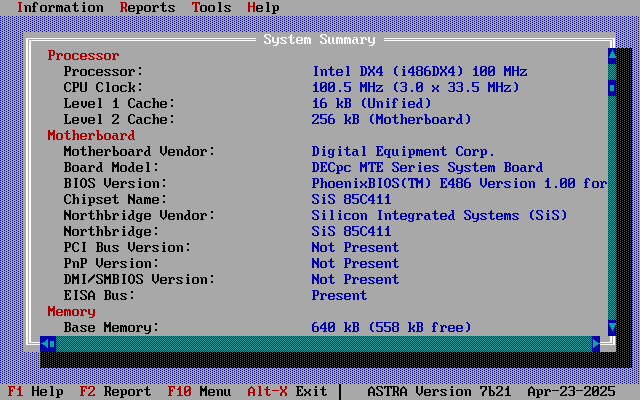Open the Reports menu
Image resolution: width=640 pixels, height=400 pixels.
pyautogui.click(x=147, y=7)
